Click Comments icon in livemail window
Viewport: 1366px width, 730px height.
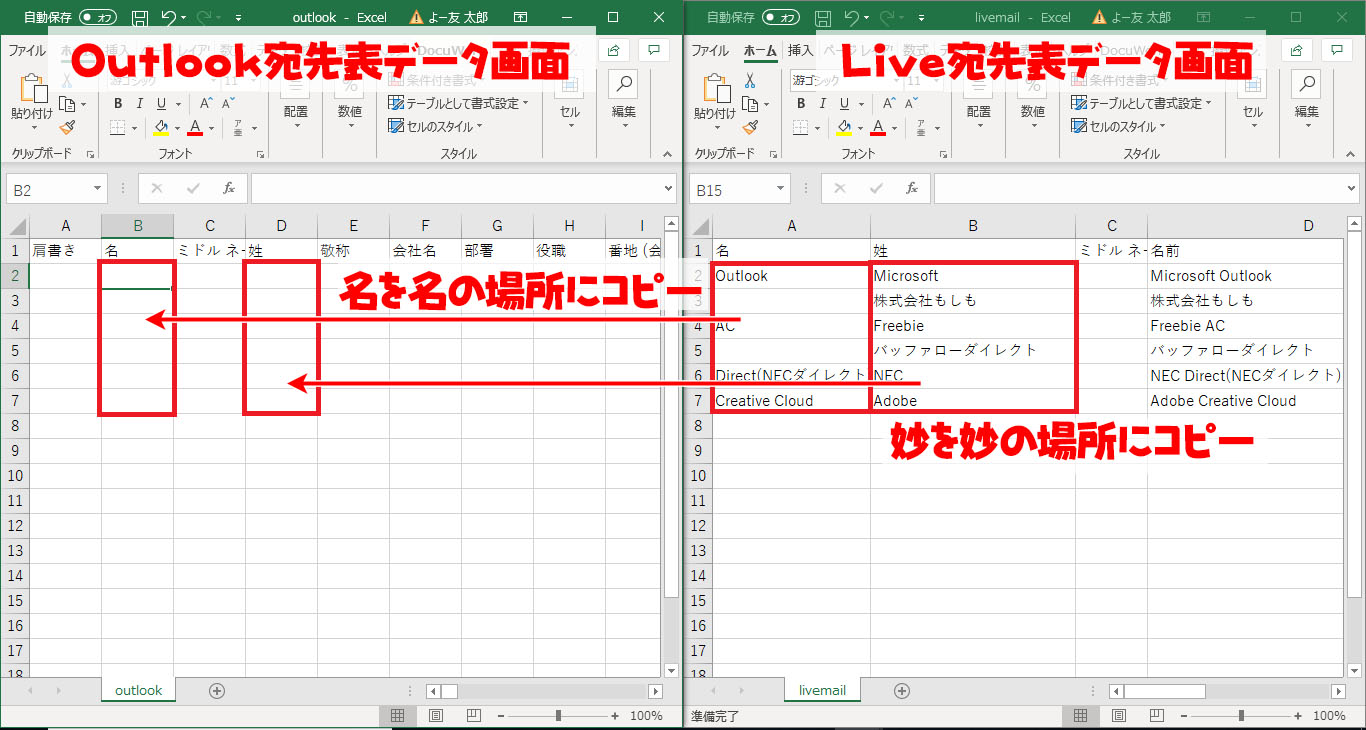point(1336,50)
